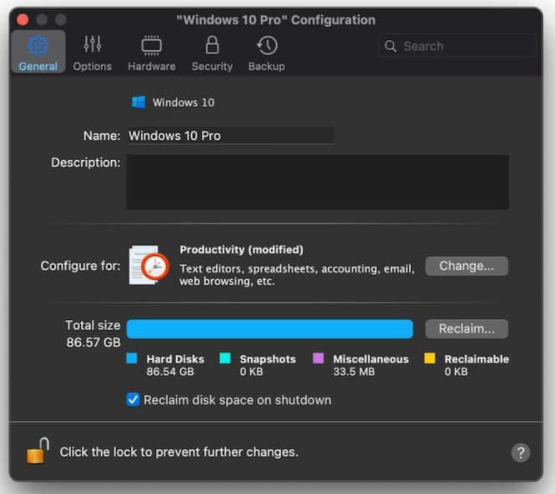
Task: Click the Change... profile button
Action: click(467, 266)
